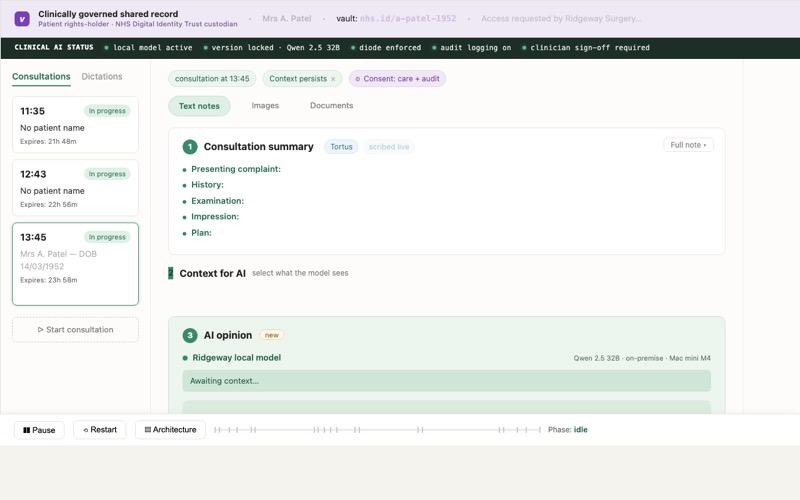Click the numbered circle beside Consultation summary
Viewport: 800px width, 500px height.
pyautogui.click(x=190, y=147)
